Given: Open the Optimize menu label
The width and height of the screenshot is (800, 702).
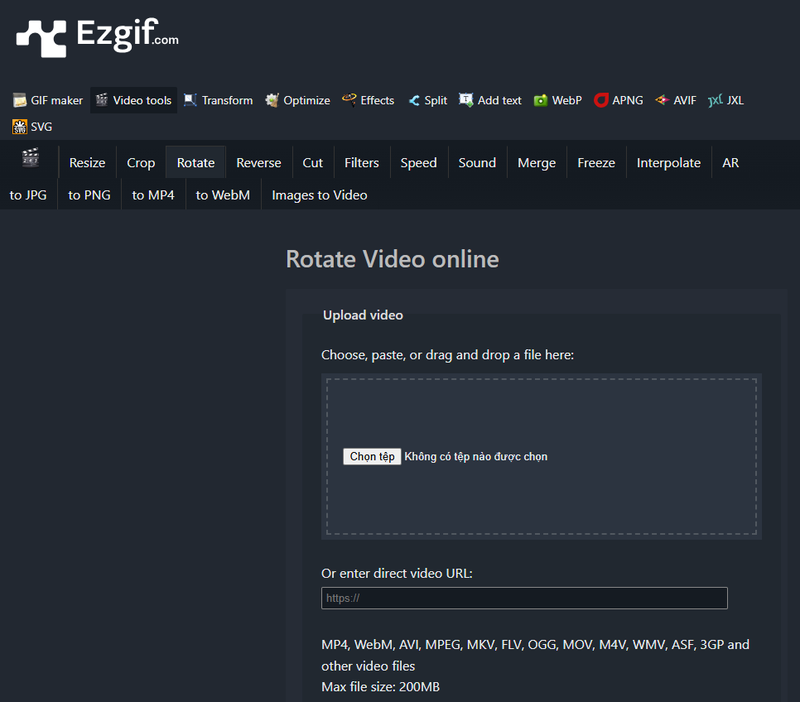Looking at the screenshot, I should tap(307, 101).
